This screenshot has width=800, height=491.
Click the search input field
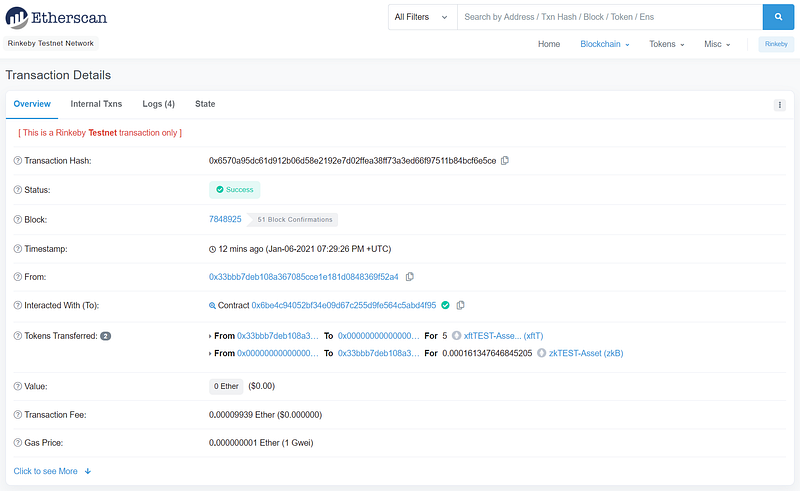pyautogui.click(x=610, y=17)
